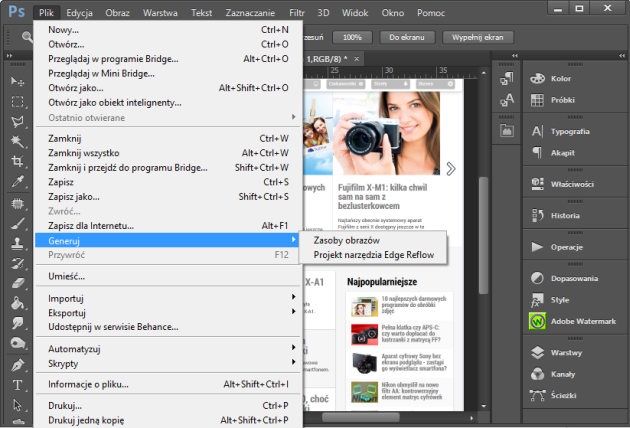Select the Horizontal Type tool
The width and height of the screenshot is (630, 428).
pos(17,385)
